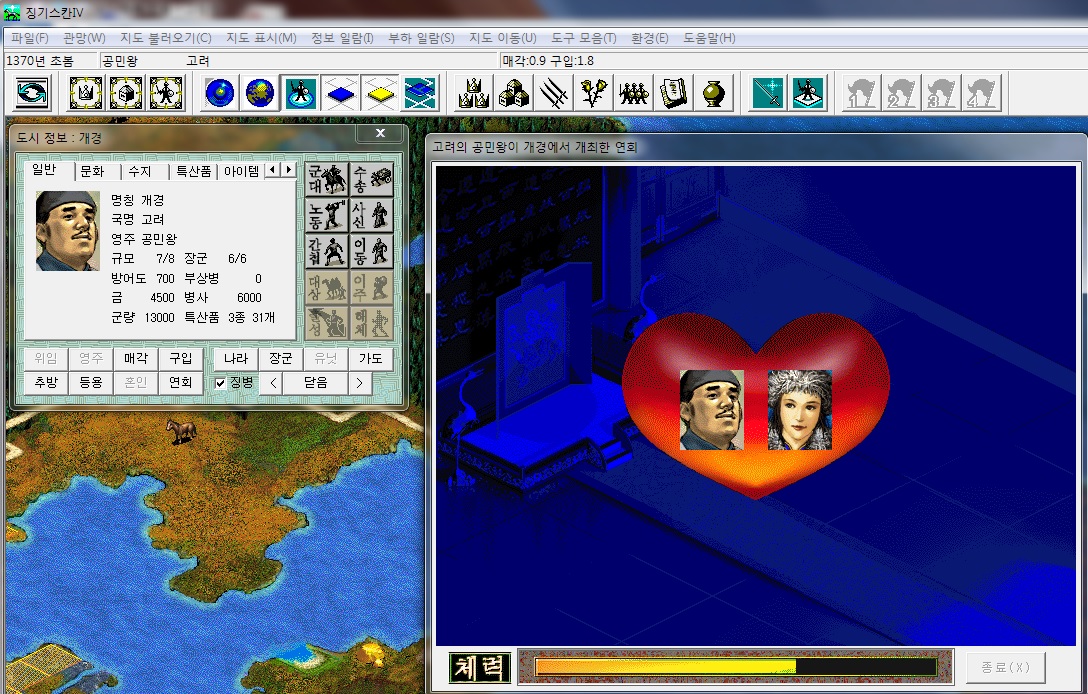Click the 나라 country button

point(236,359)
